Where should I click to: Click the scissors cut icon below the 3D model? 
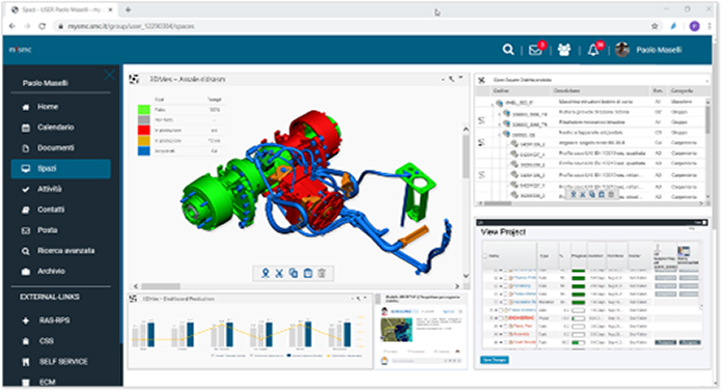(x=279, y=273)
